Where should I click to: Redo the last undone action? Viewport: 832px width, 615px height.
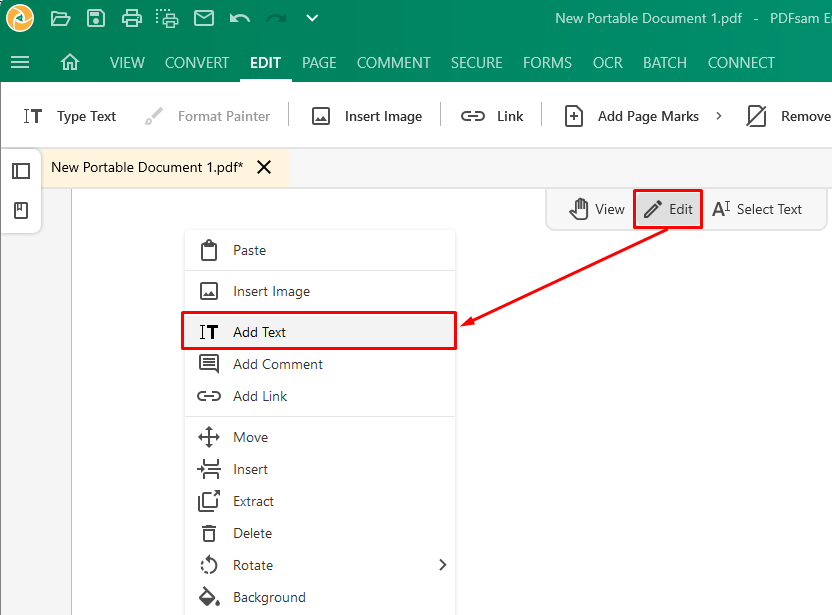click(x=276, y=19)
